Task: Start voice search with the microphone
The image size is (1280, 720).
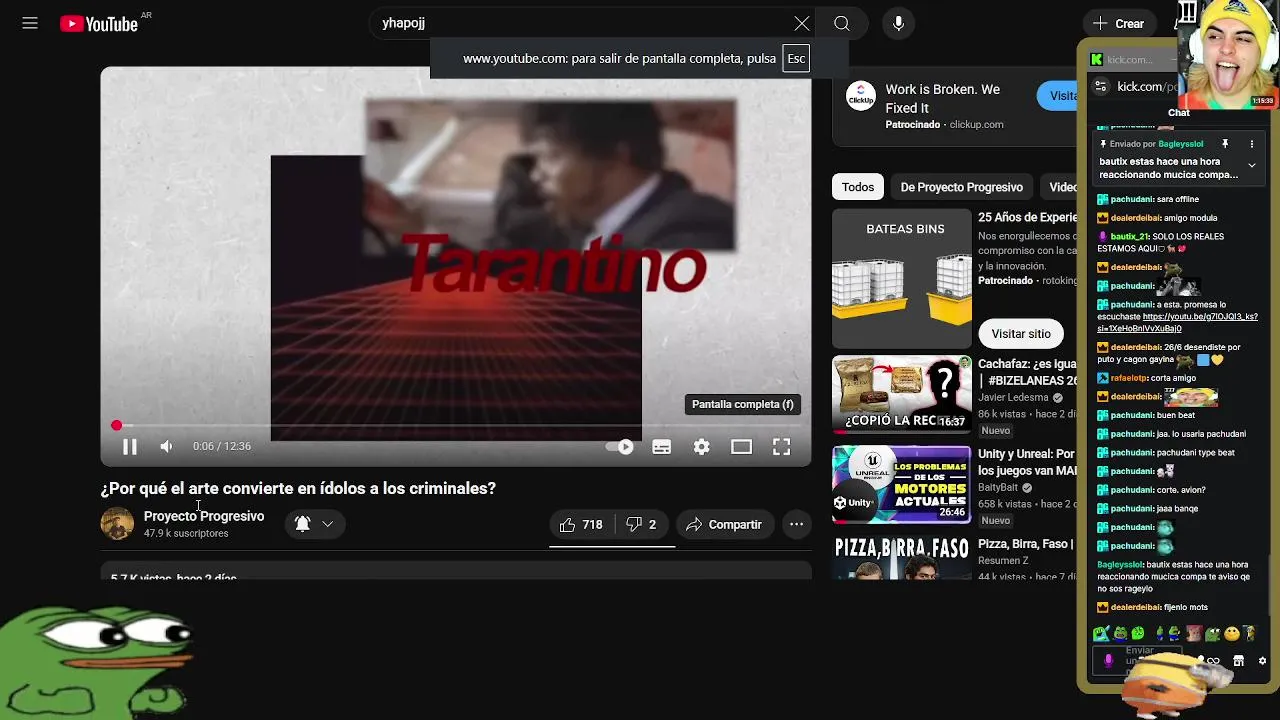Action: [x=898, y=23]
